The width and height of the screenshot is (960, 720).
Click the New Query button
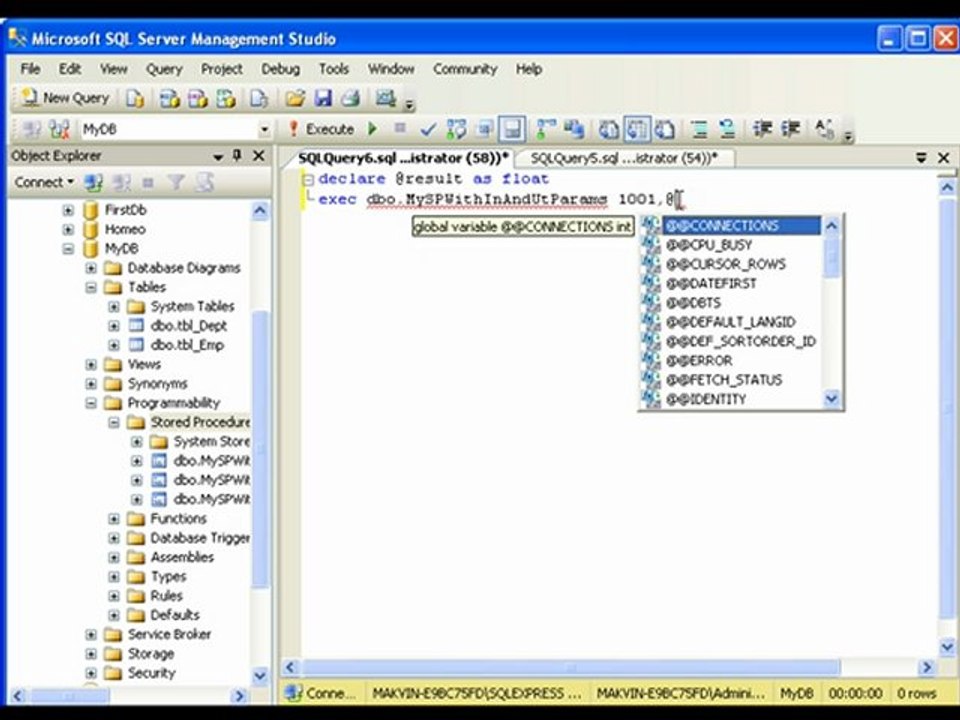click(x=65, y=98)
